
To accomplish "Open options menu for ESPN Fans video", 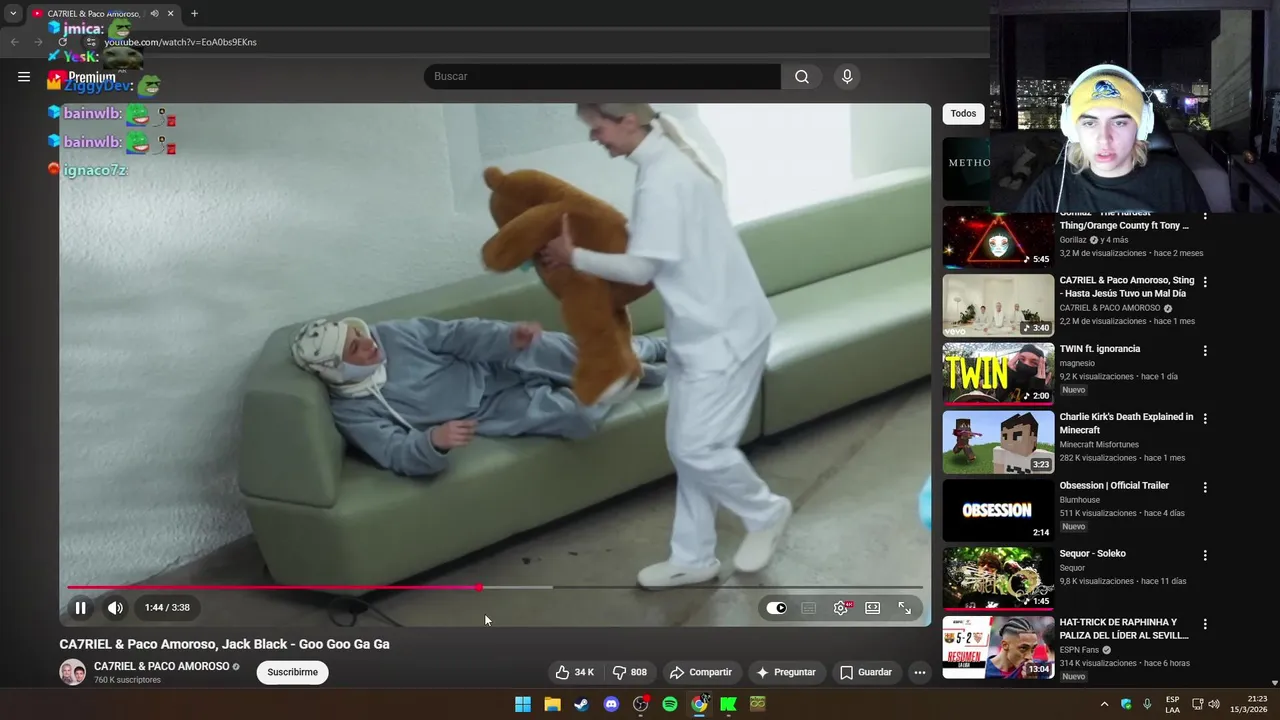I will pos(1205,623).
